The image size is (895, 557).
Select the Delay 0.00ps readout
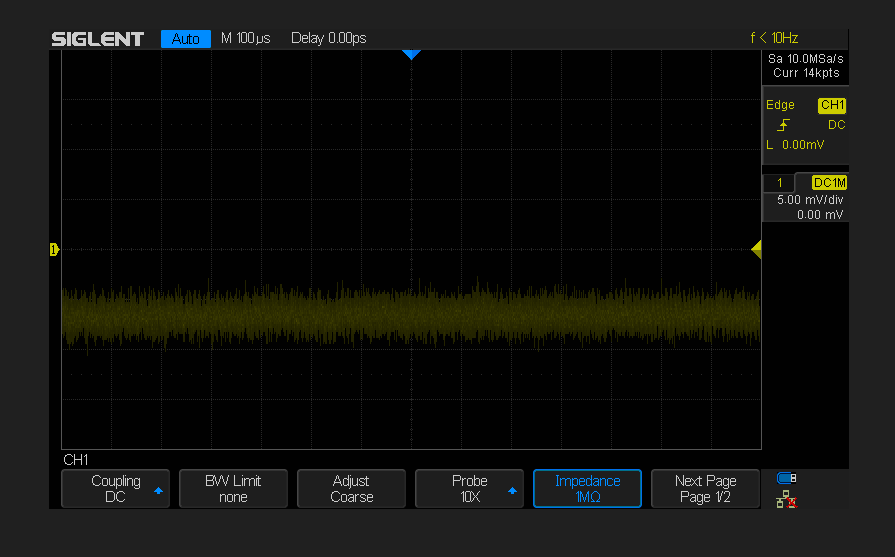pos(329,38)
